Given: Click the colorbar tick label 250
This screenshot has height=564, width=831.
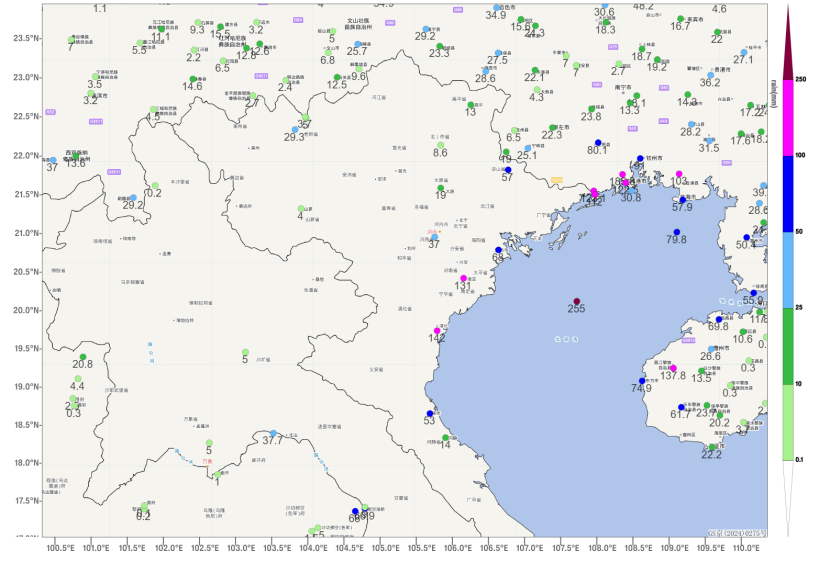Looking at the screenshot, I should tap(801, 80).
